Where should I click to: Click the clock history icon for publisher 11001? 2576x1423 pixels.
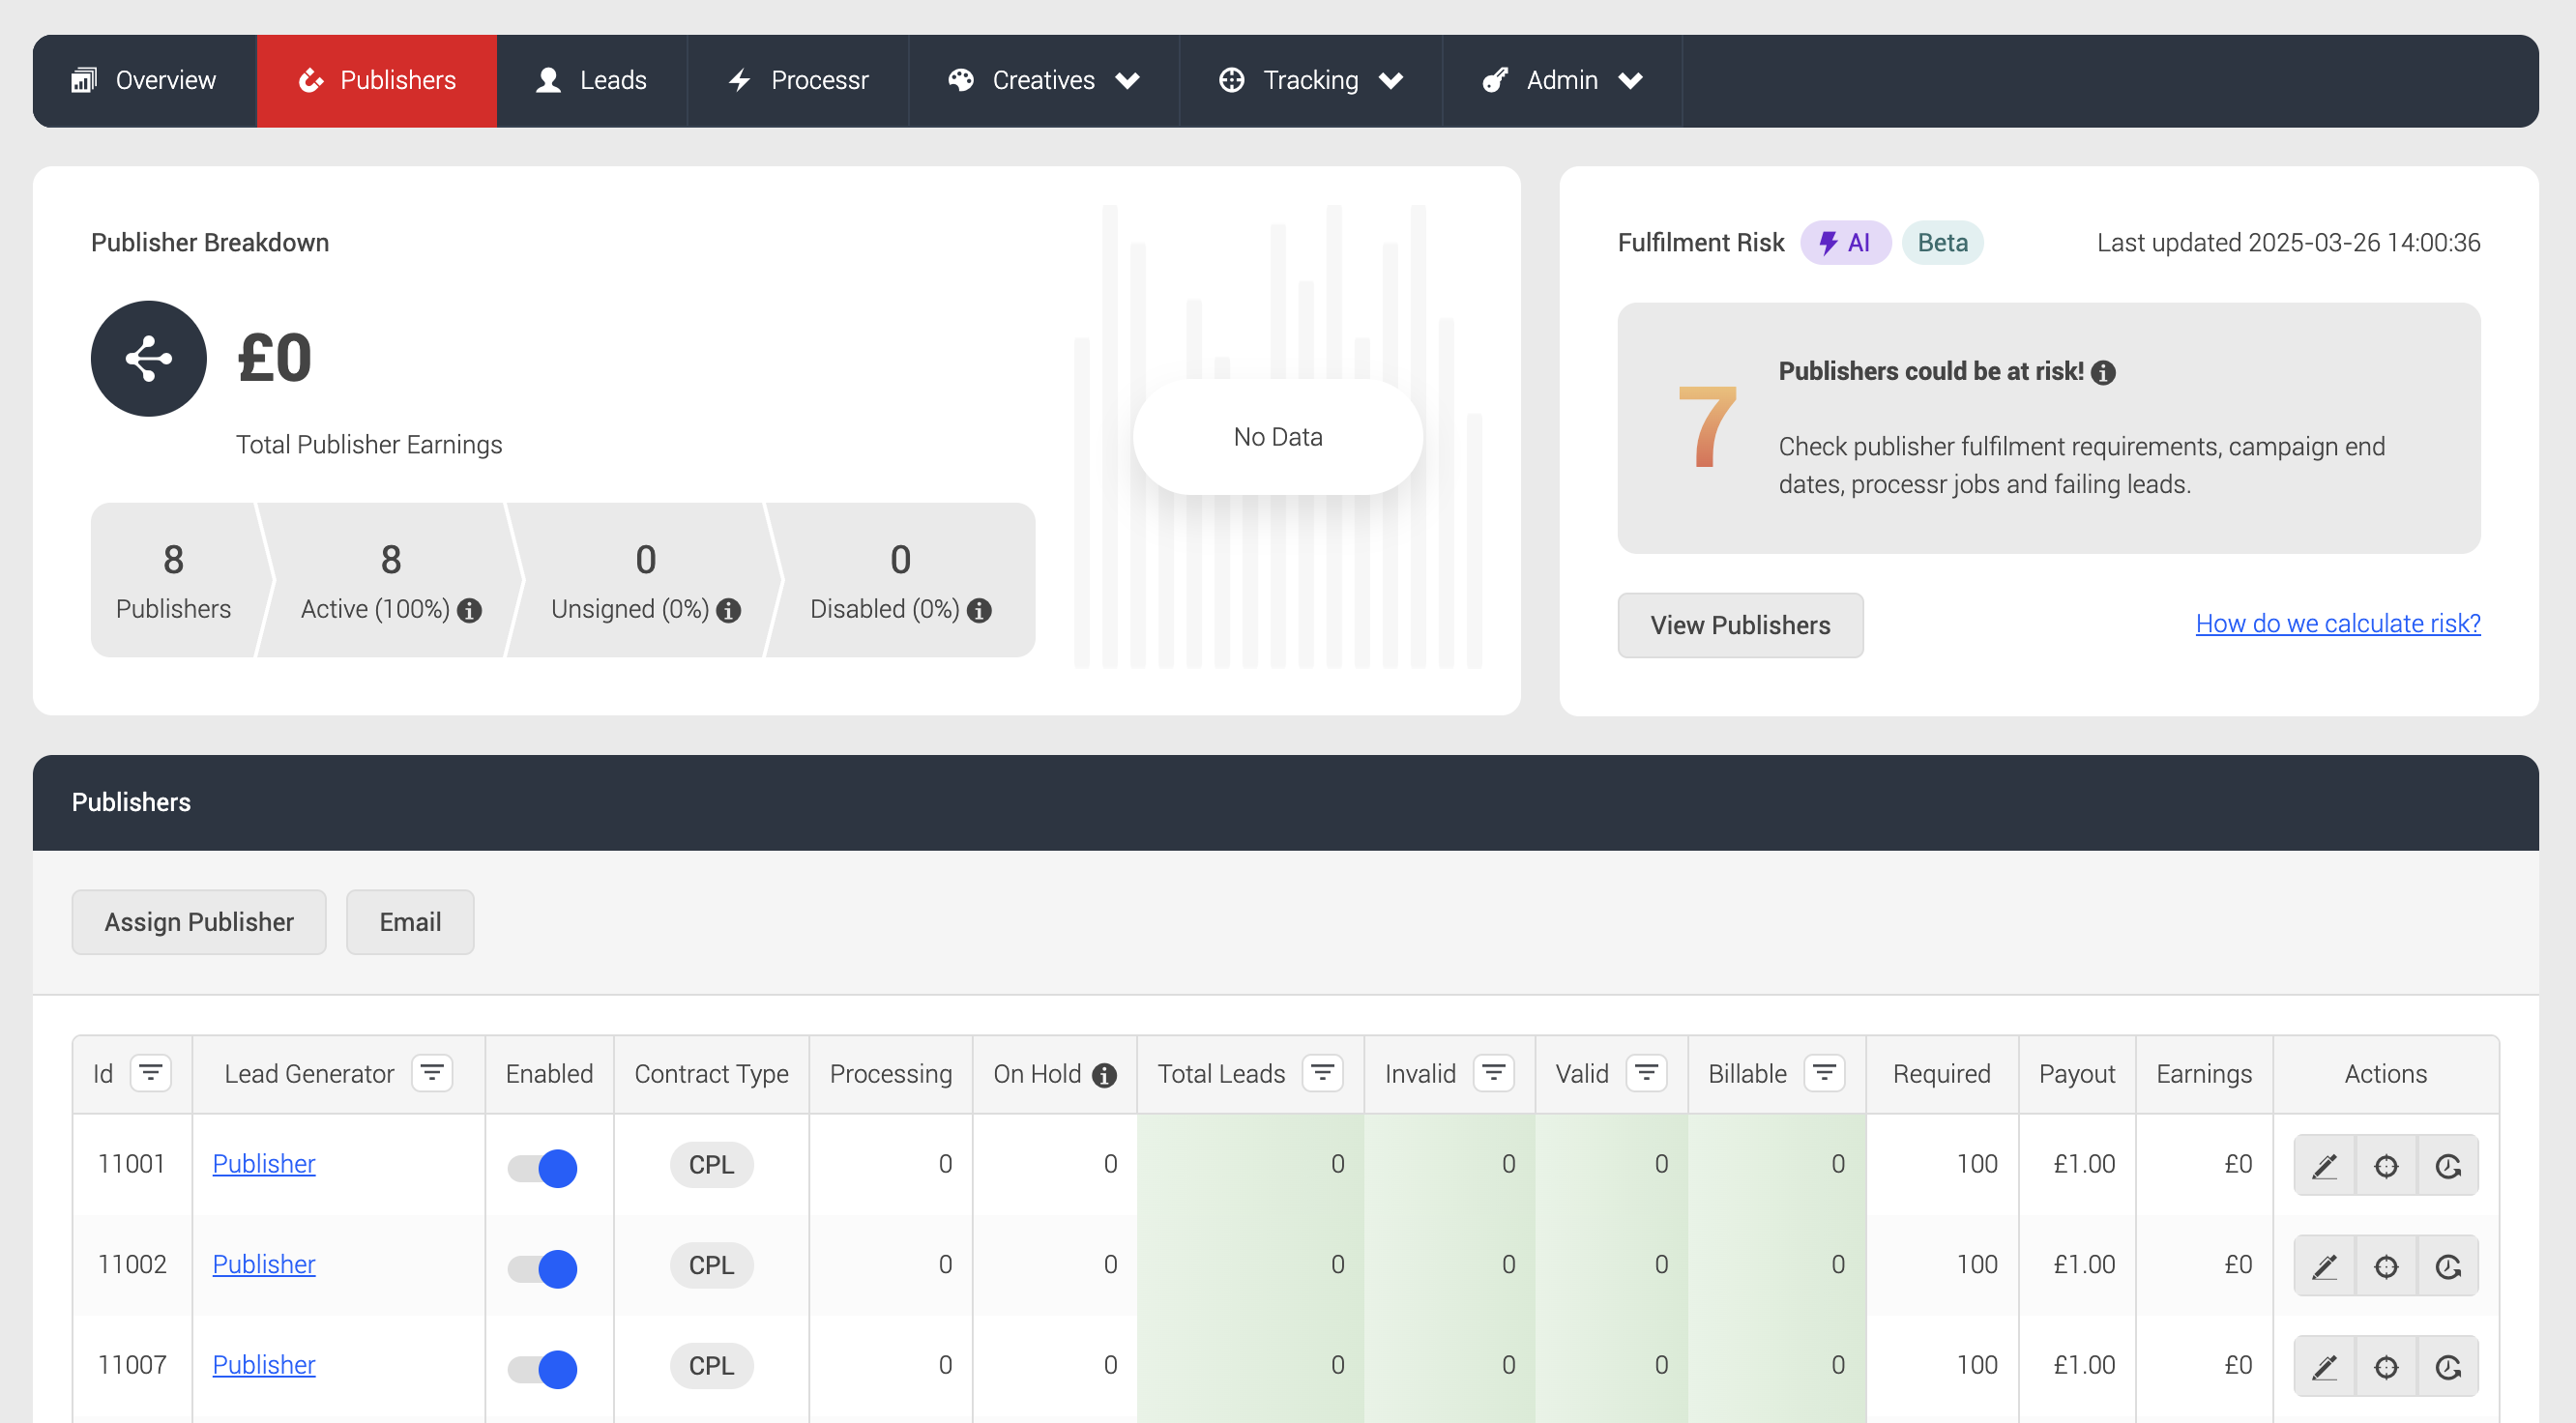tap(2448, 1165)
